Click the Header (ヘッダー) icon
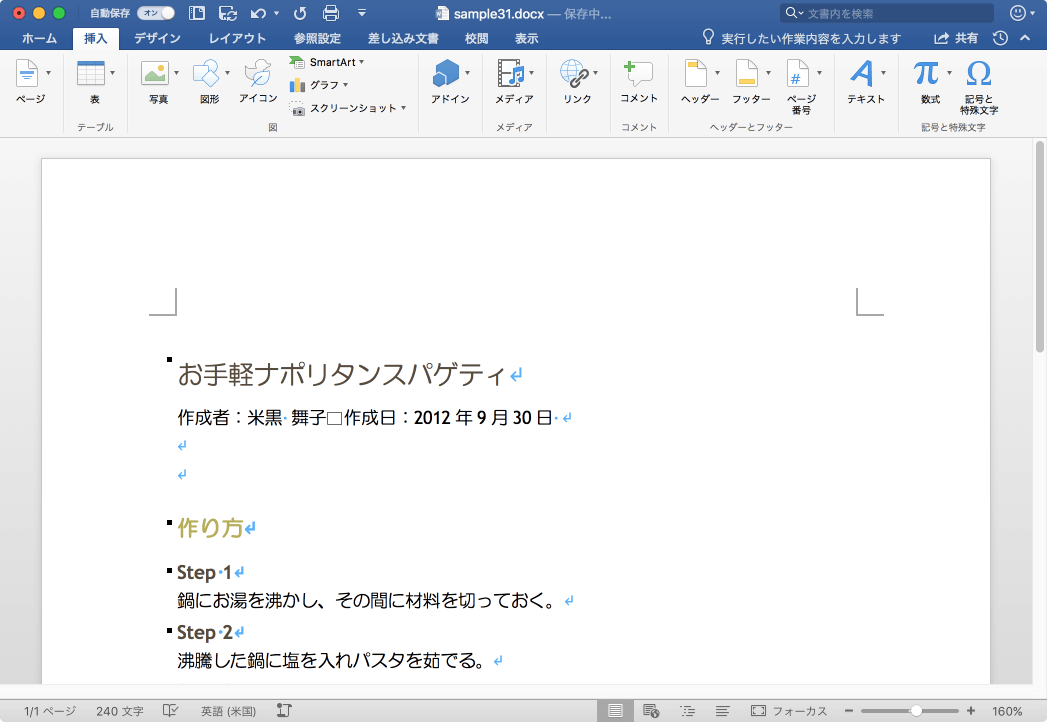 tap(696, 73)
